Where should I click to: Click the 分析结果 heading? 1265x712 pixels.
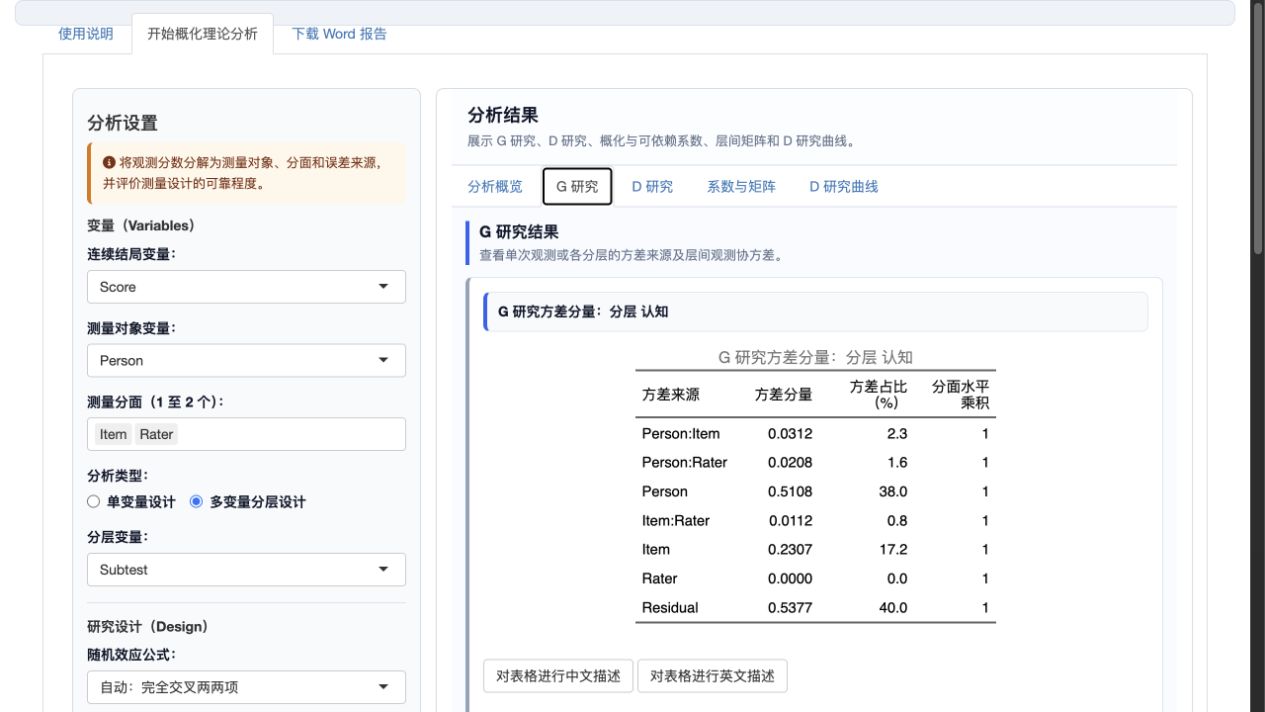tap(503, 116)
